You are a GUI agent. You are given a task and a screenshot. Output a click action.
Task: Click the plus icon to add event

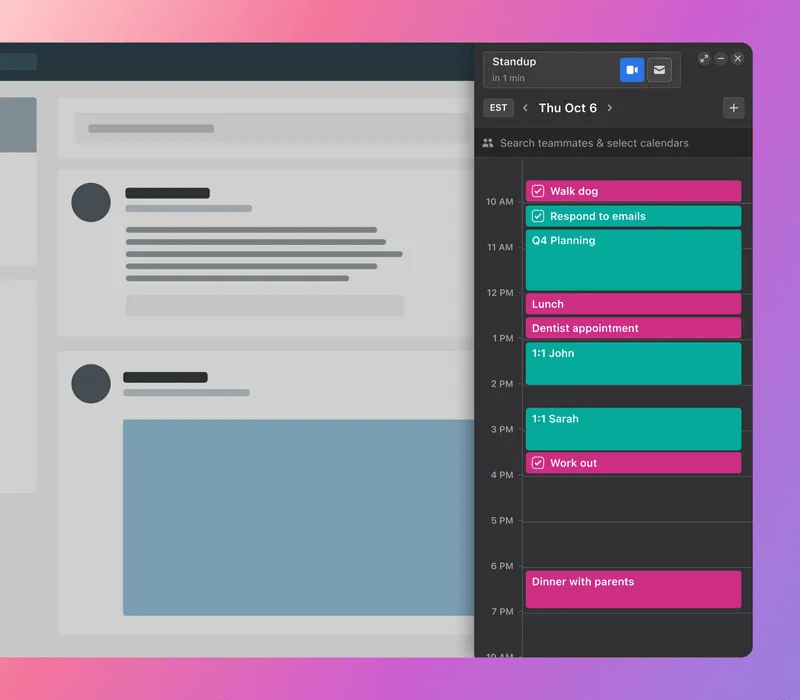click(733, 108)
